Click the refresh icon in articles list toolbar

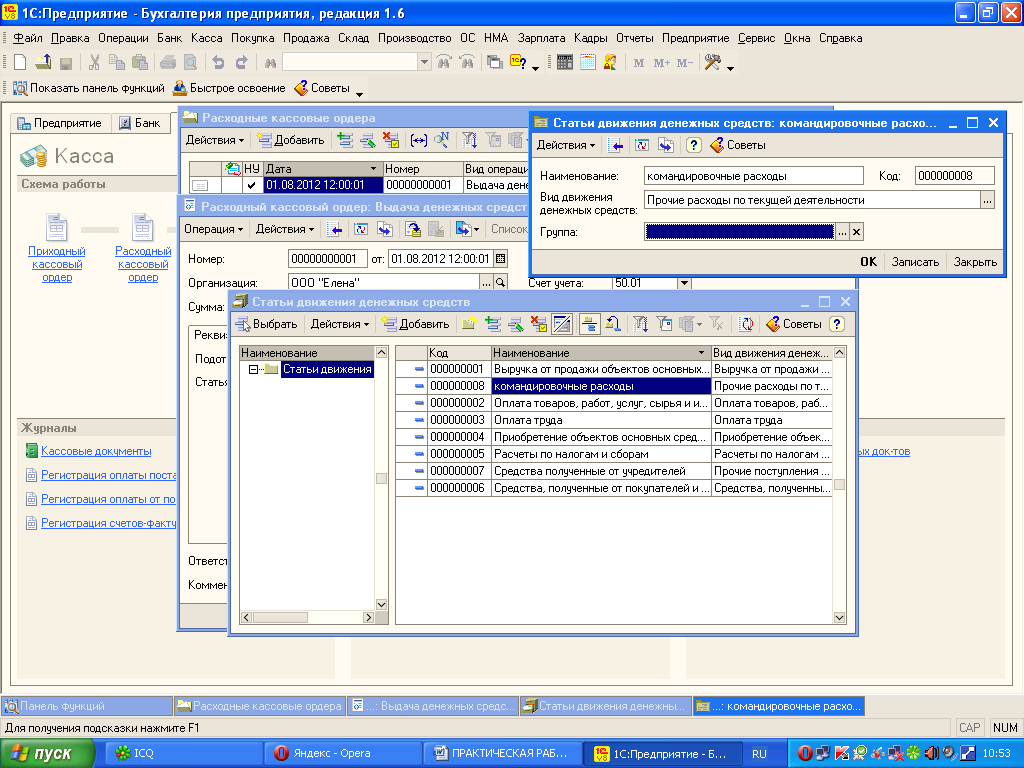point(746,324)
